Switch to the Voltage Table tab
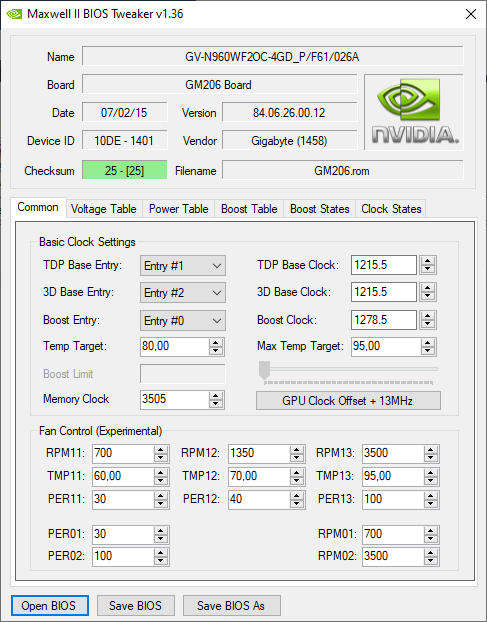This screenshot has width=487, height=622. pyautogui.click(x=104, y=209)
